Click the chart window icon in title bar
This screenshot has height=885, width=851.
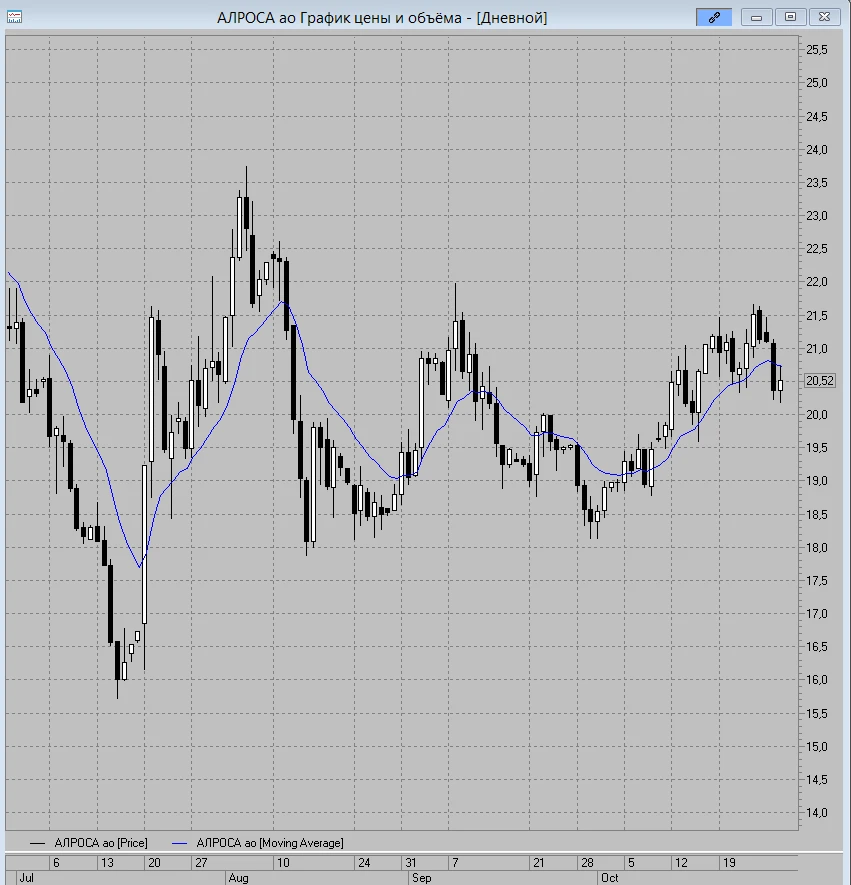coord(14,17)
